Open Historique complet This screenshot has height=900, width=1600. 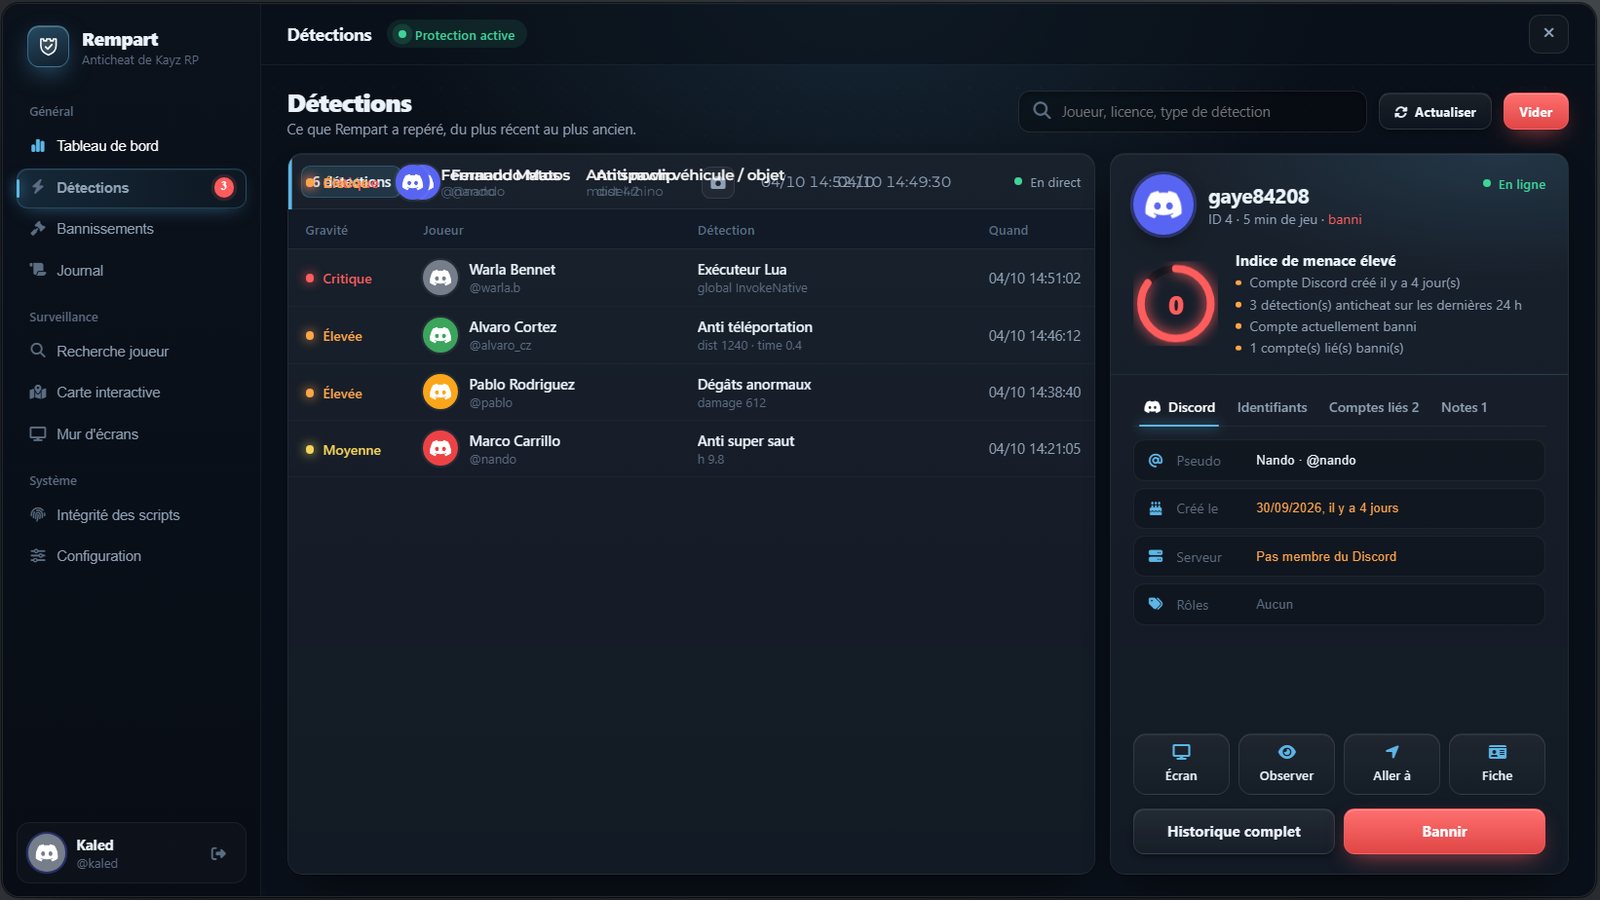[1234, 832]
